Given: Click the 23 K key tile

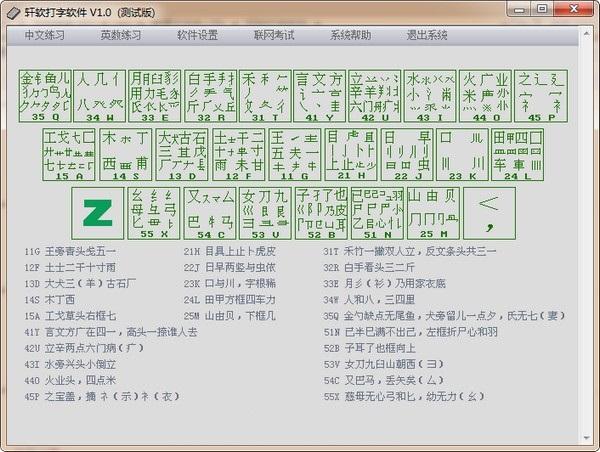Looking at the screenshot, I should coord(462,155).
